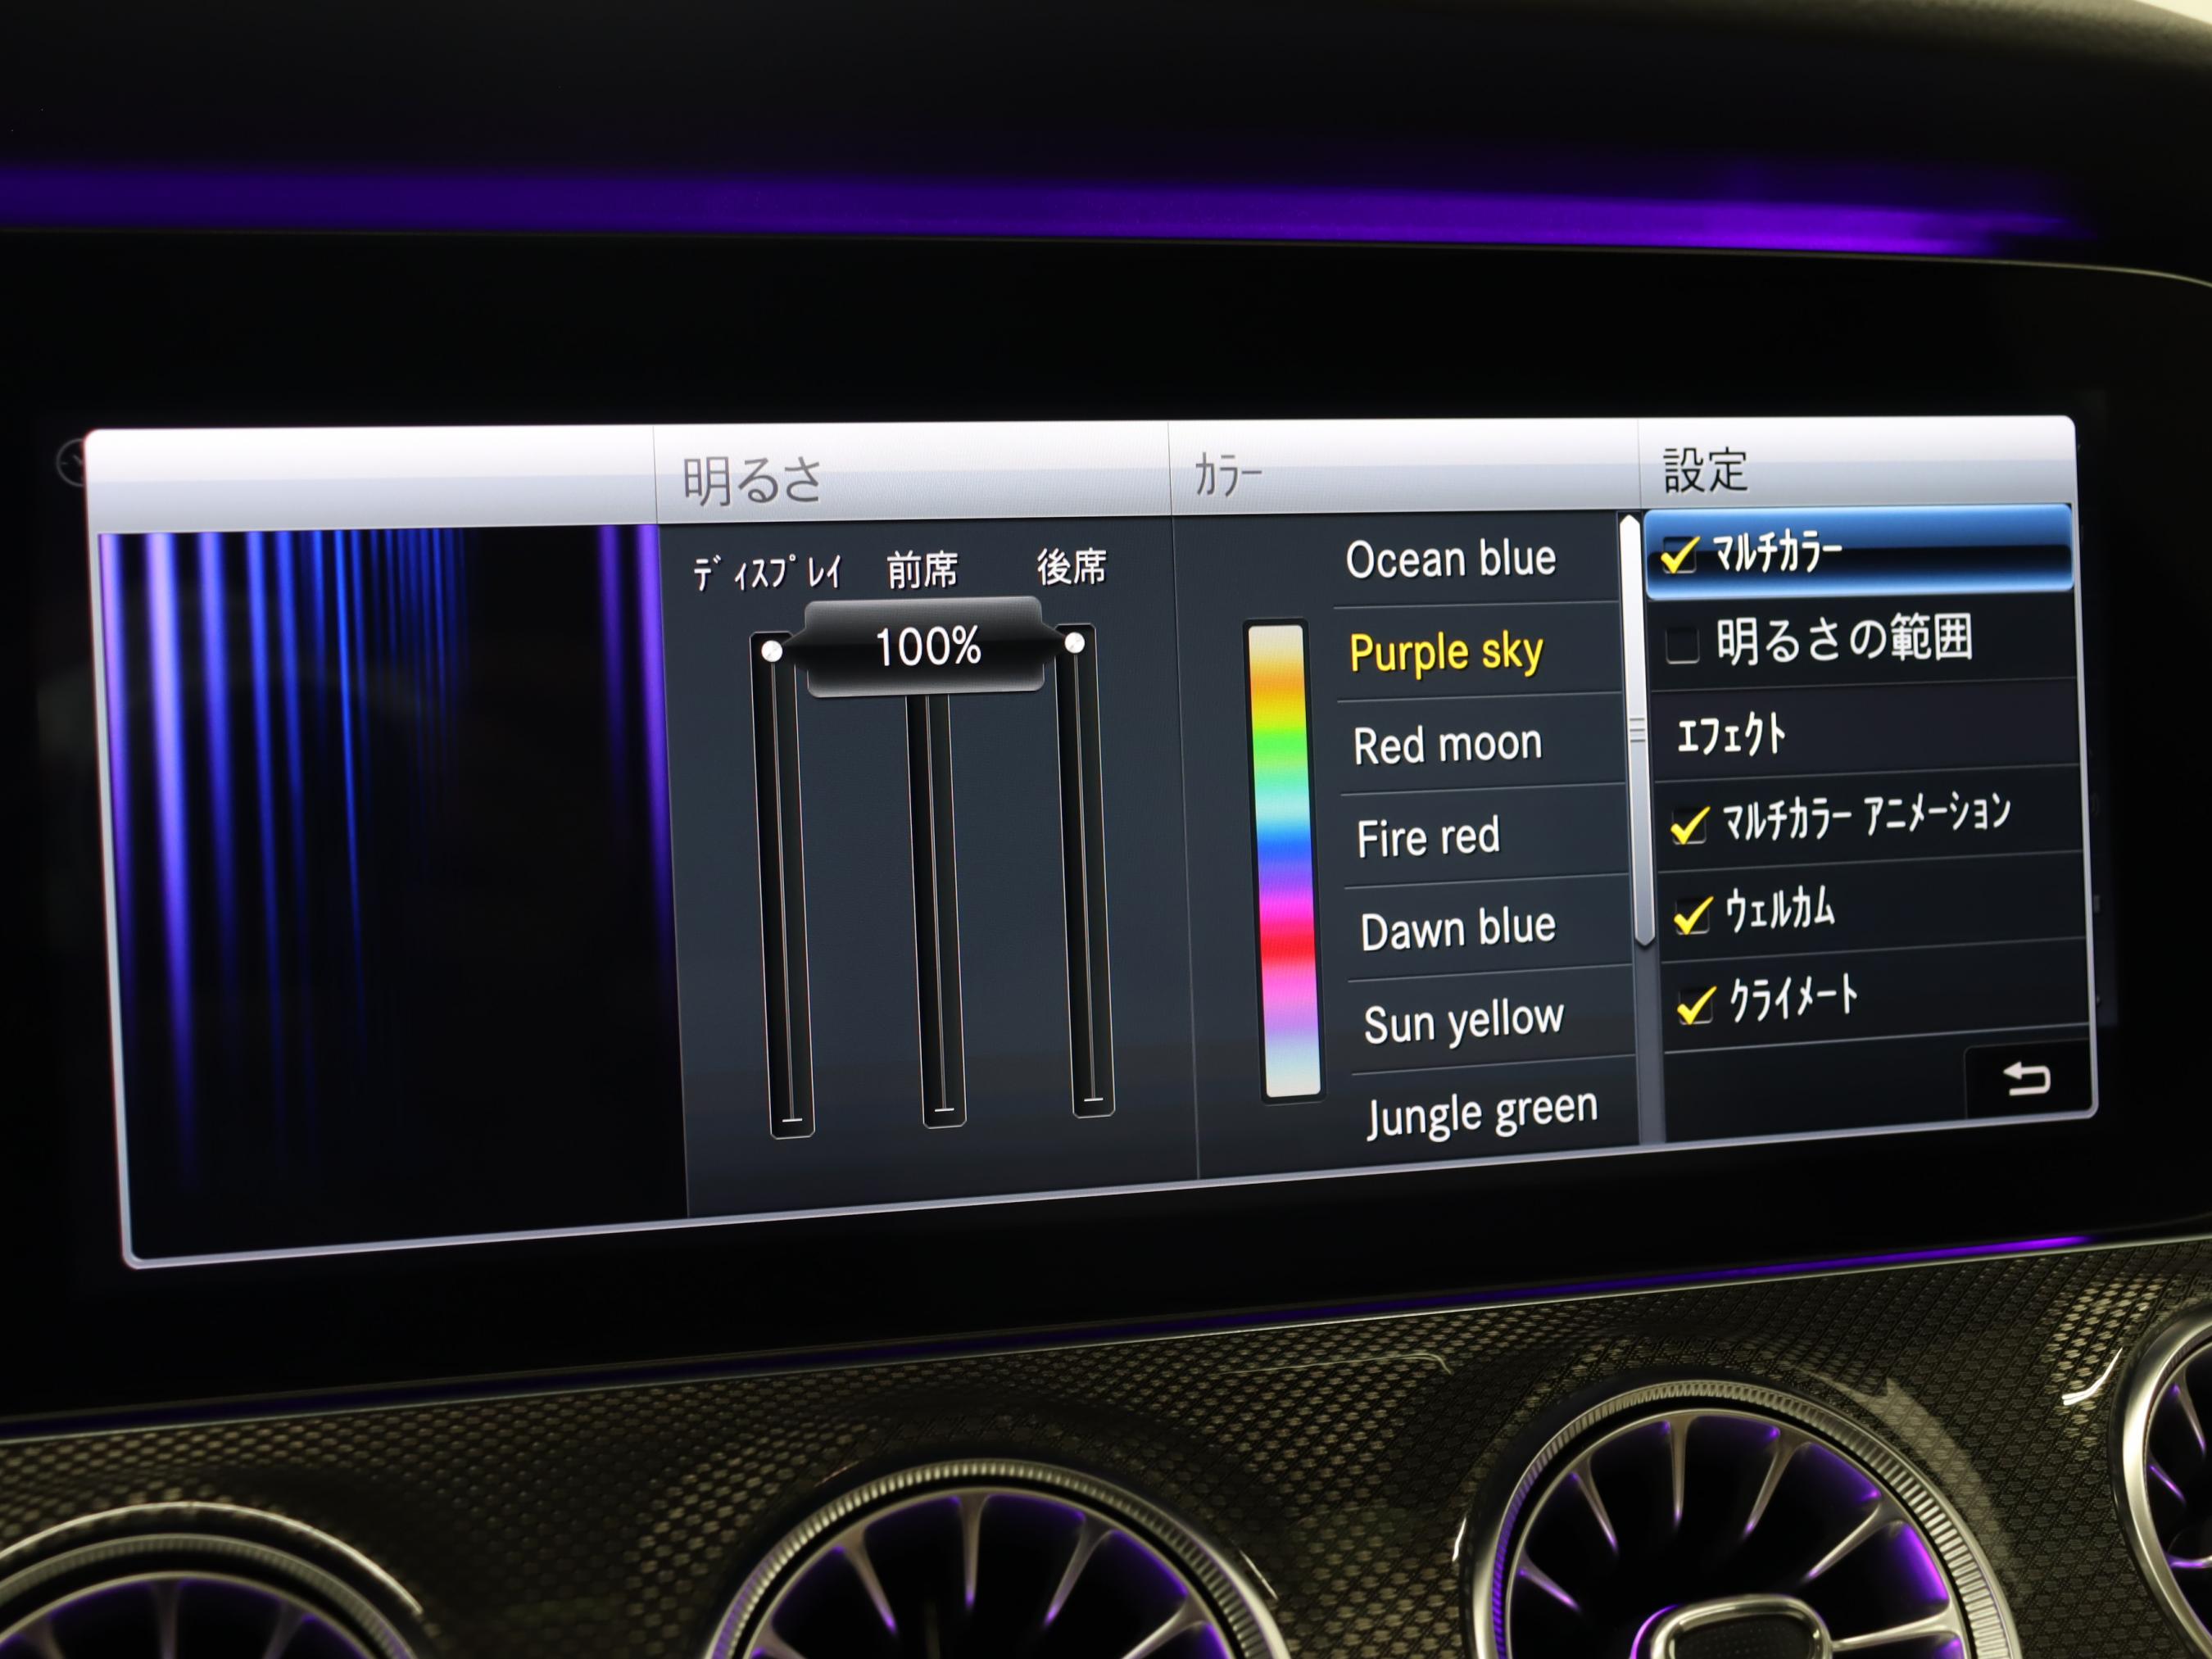
Task: Choose Purple sky from color list
Action: click(x=1446, y=653)
